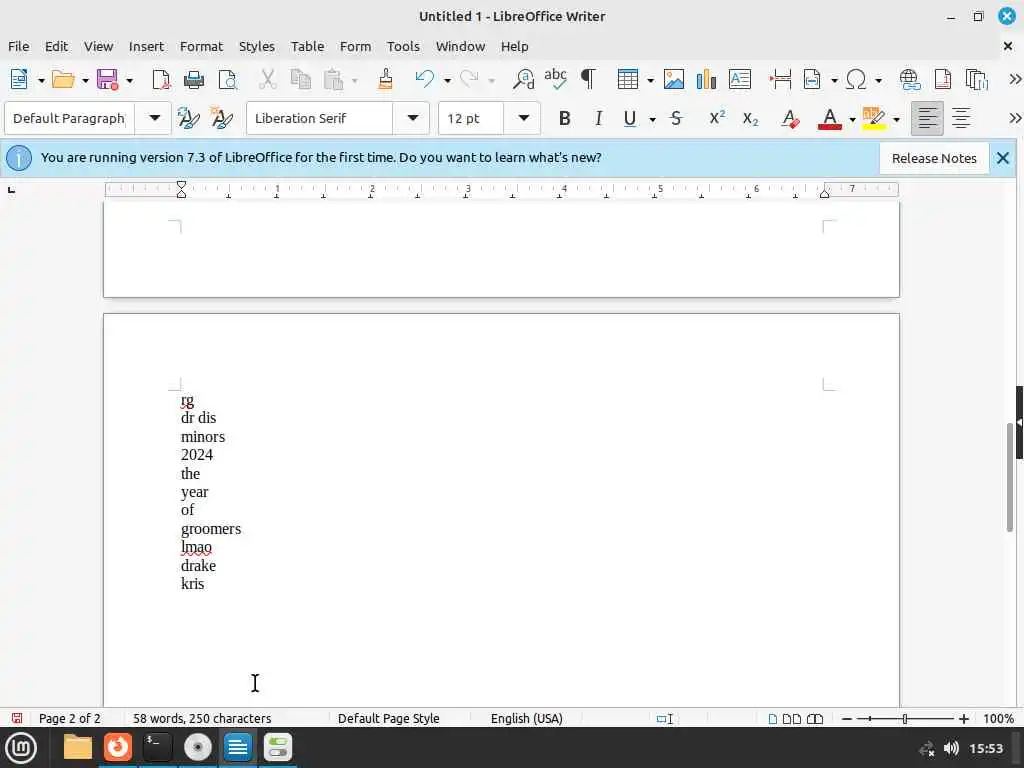The height and width of the screenshot is (768, 1024).
Task: Insert a chart
Action: (x=706, y=79)
